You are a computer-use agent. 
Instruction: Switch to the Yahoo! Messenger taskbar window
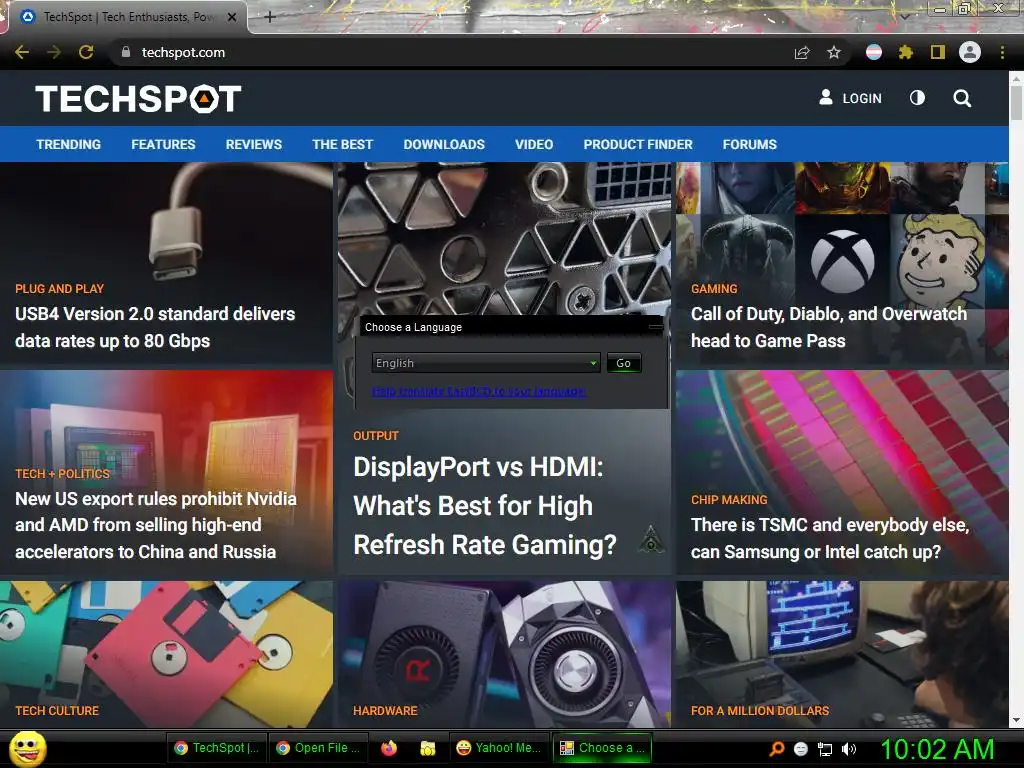coord(499,748)
